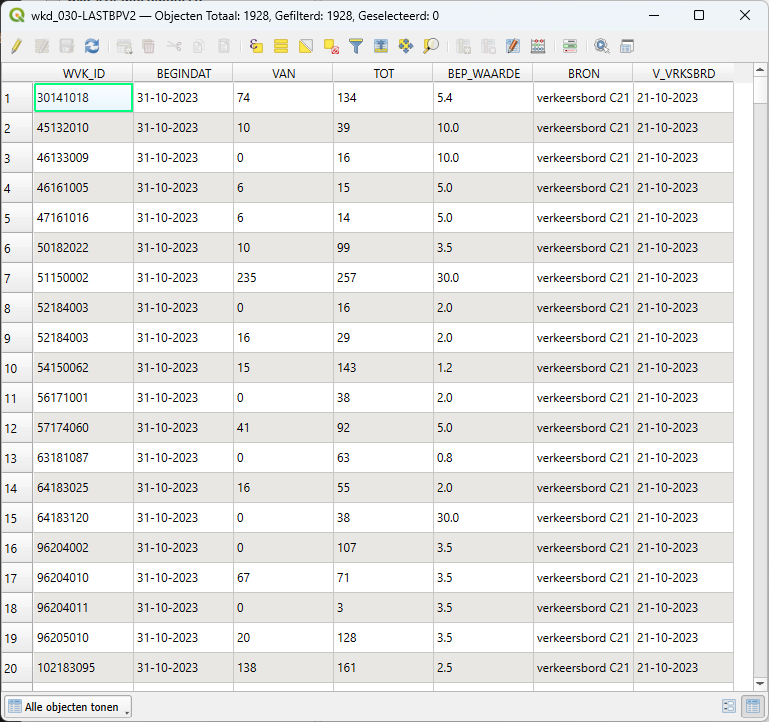Click WVK_ID cell 51150002
Screen dimensions: 769x722
coord(83,278)
